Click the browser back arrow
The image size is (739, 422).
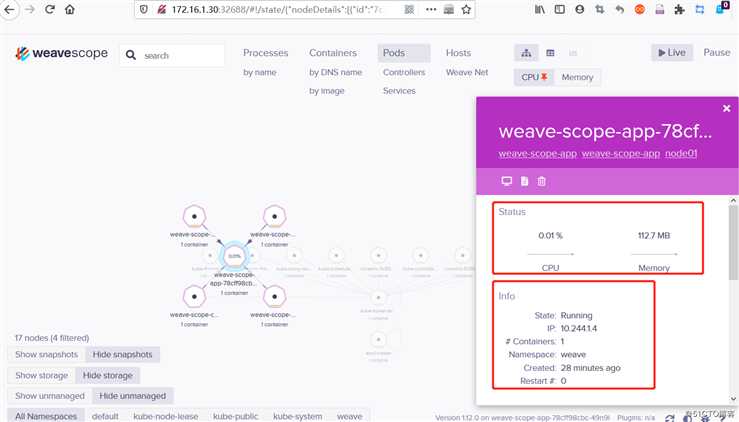9,9
